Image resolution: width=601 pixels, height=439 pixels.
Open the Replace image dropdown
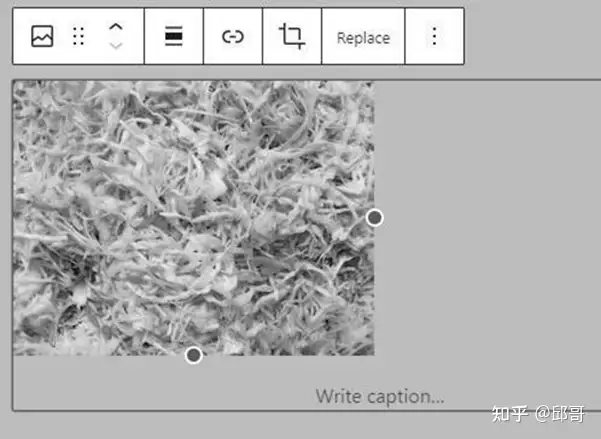[x=363, y=38]
